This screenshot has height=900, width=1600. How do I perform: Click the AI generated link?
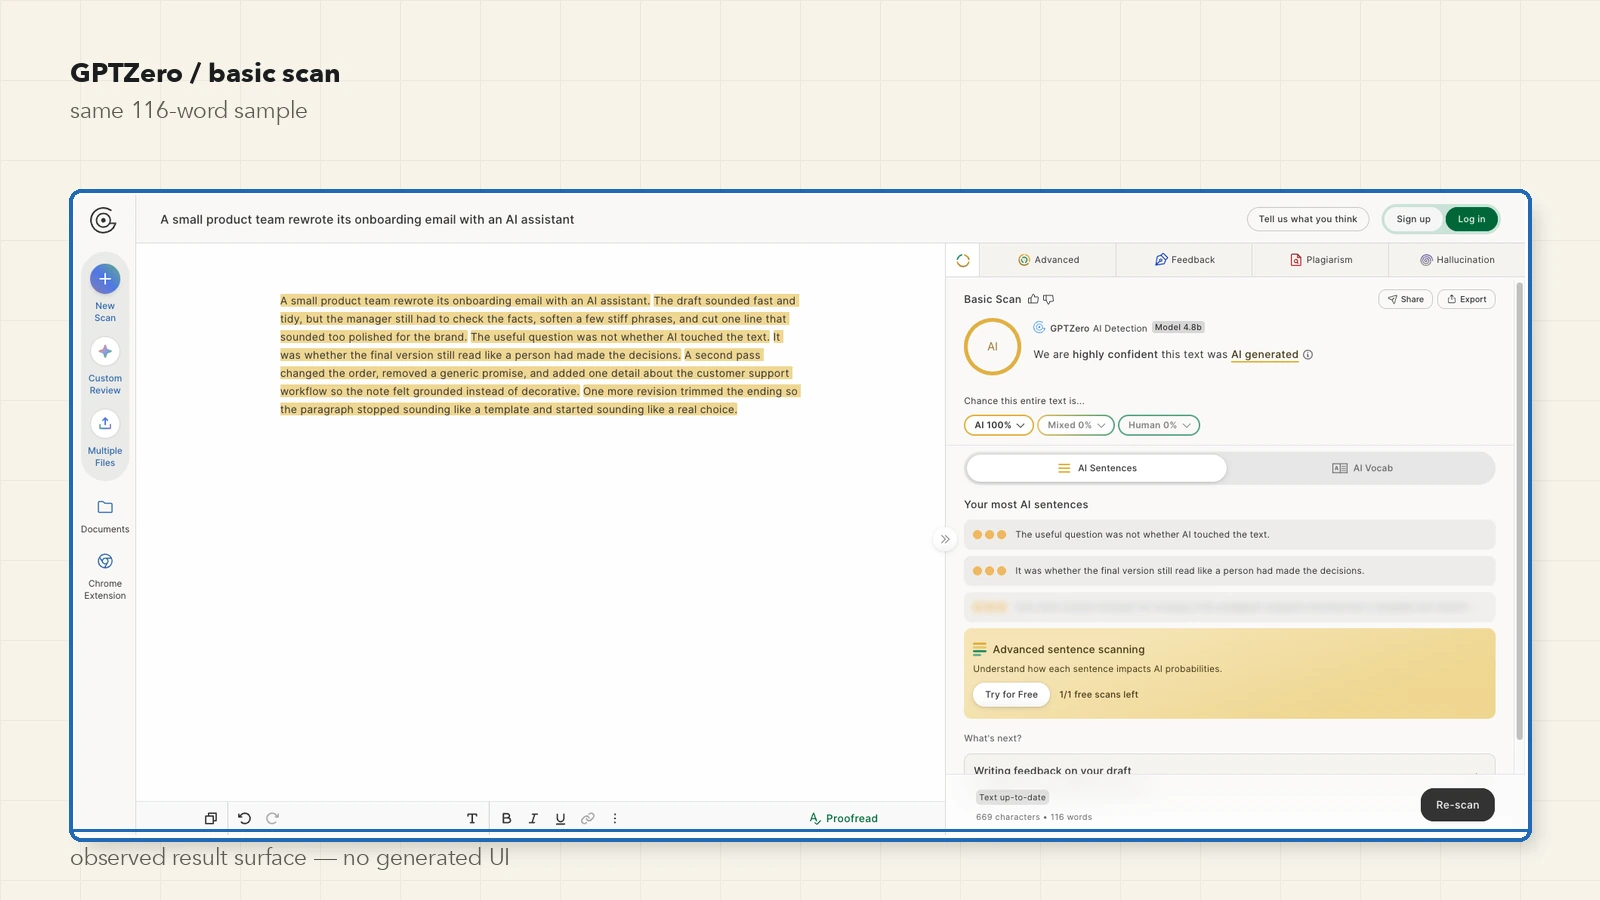1264,354
